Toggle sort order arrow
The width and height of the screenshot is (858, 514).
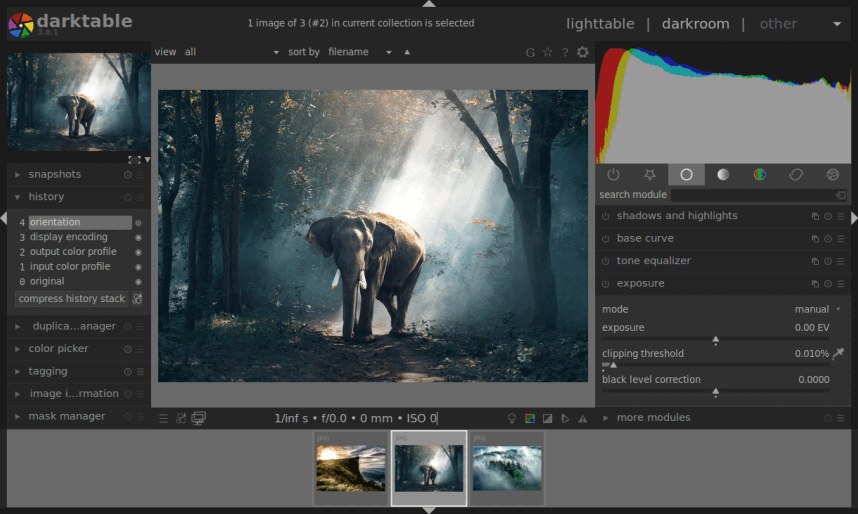pos(407,52)
